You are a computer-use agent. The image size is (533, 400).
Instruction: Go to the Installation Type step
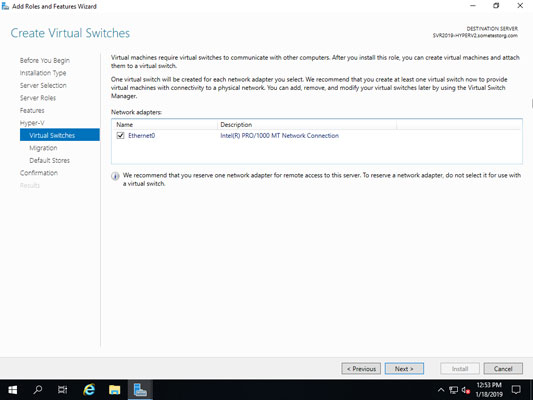coord(43,73)
